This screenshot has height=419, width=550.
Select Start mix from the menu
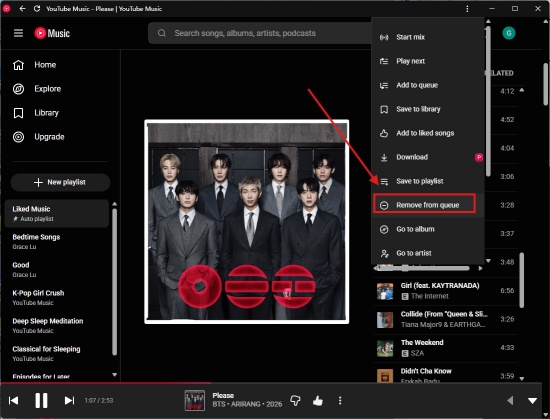pos(428,37)
